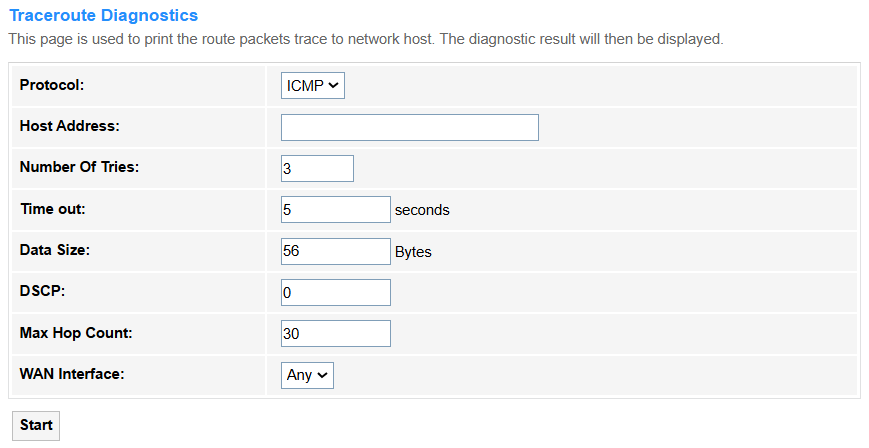
Task: Open the Protocol ICMP dropdown
Action: click(x=313, y=85)
